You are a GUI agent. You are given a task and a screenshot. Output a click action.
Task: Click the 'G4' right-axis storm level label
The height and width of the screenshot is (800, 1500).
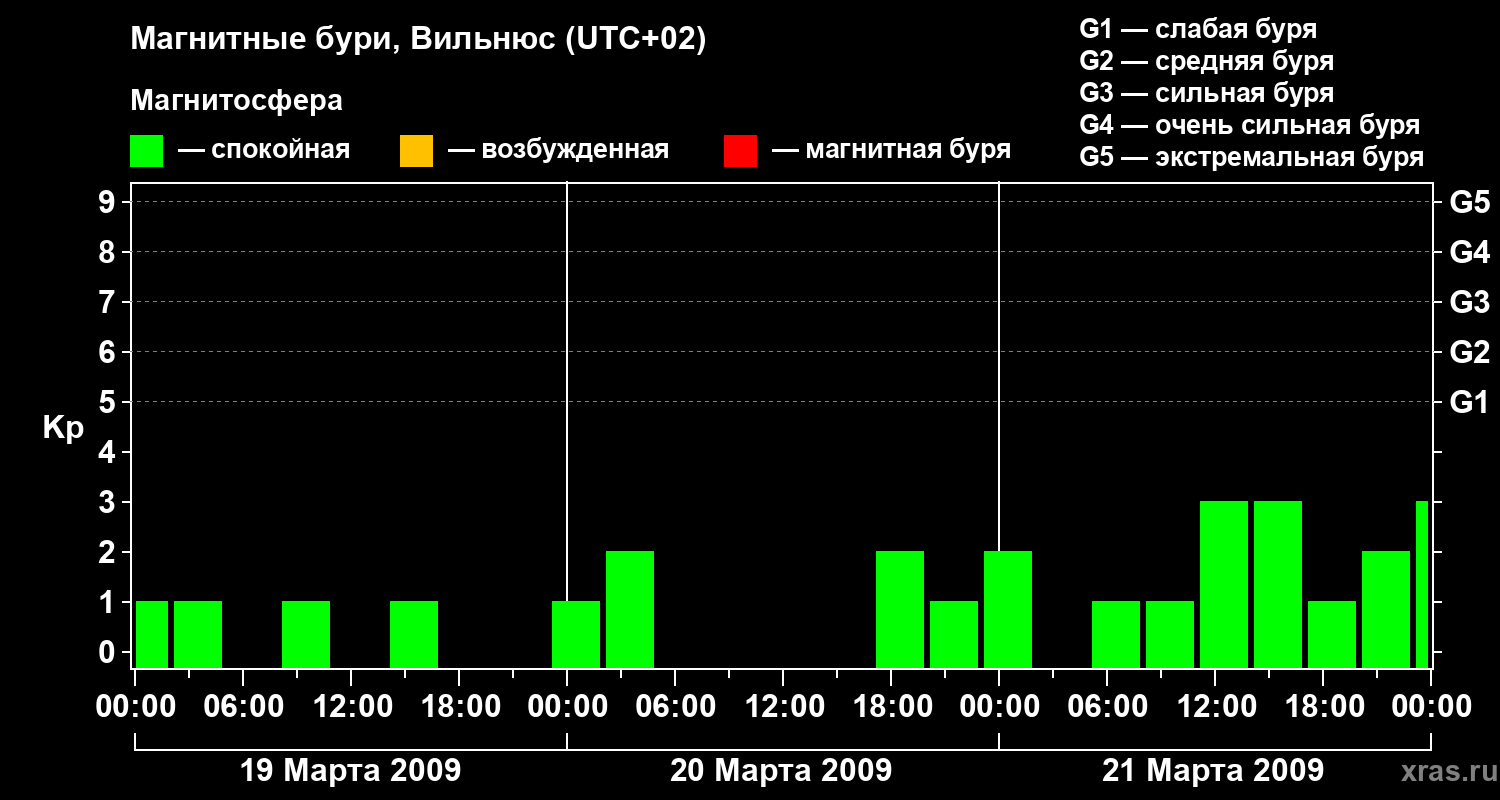click(1469, 252)
